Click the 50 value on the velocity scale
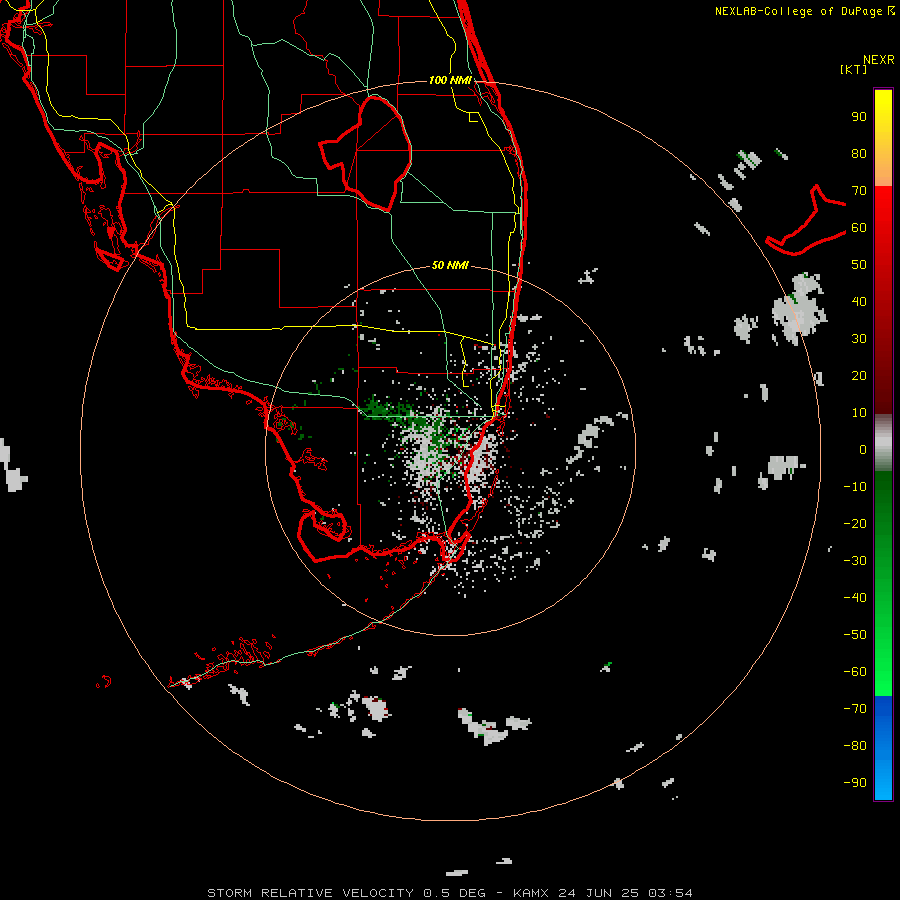Screen dimensions: 900x900 pyautogui.click(x=859, y=265)
